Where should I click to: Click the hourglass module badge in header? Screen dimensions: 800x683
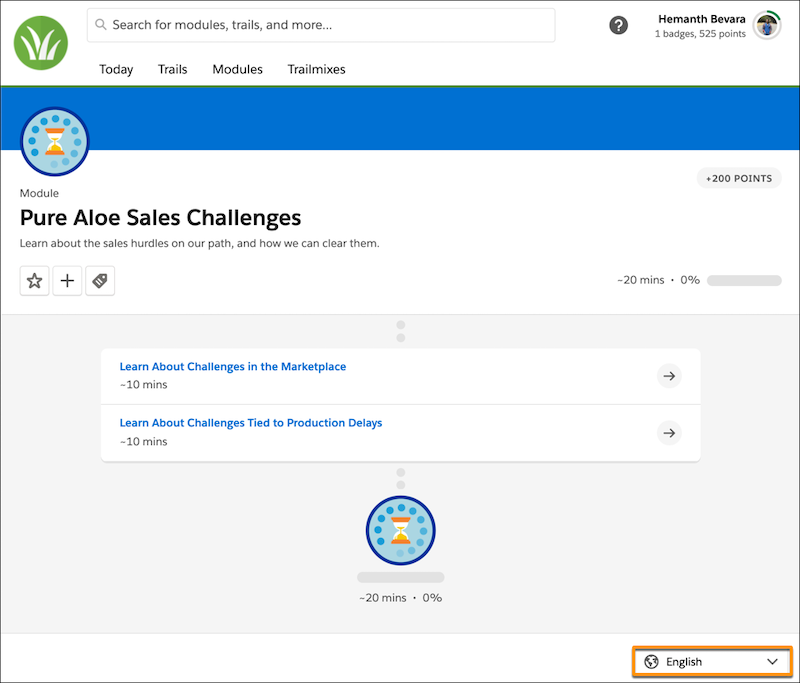55,142
